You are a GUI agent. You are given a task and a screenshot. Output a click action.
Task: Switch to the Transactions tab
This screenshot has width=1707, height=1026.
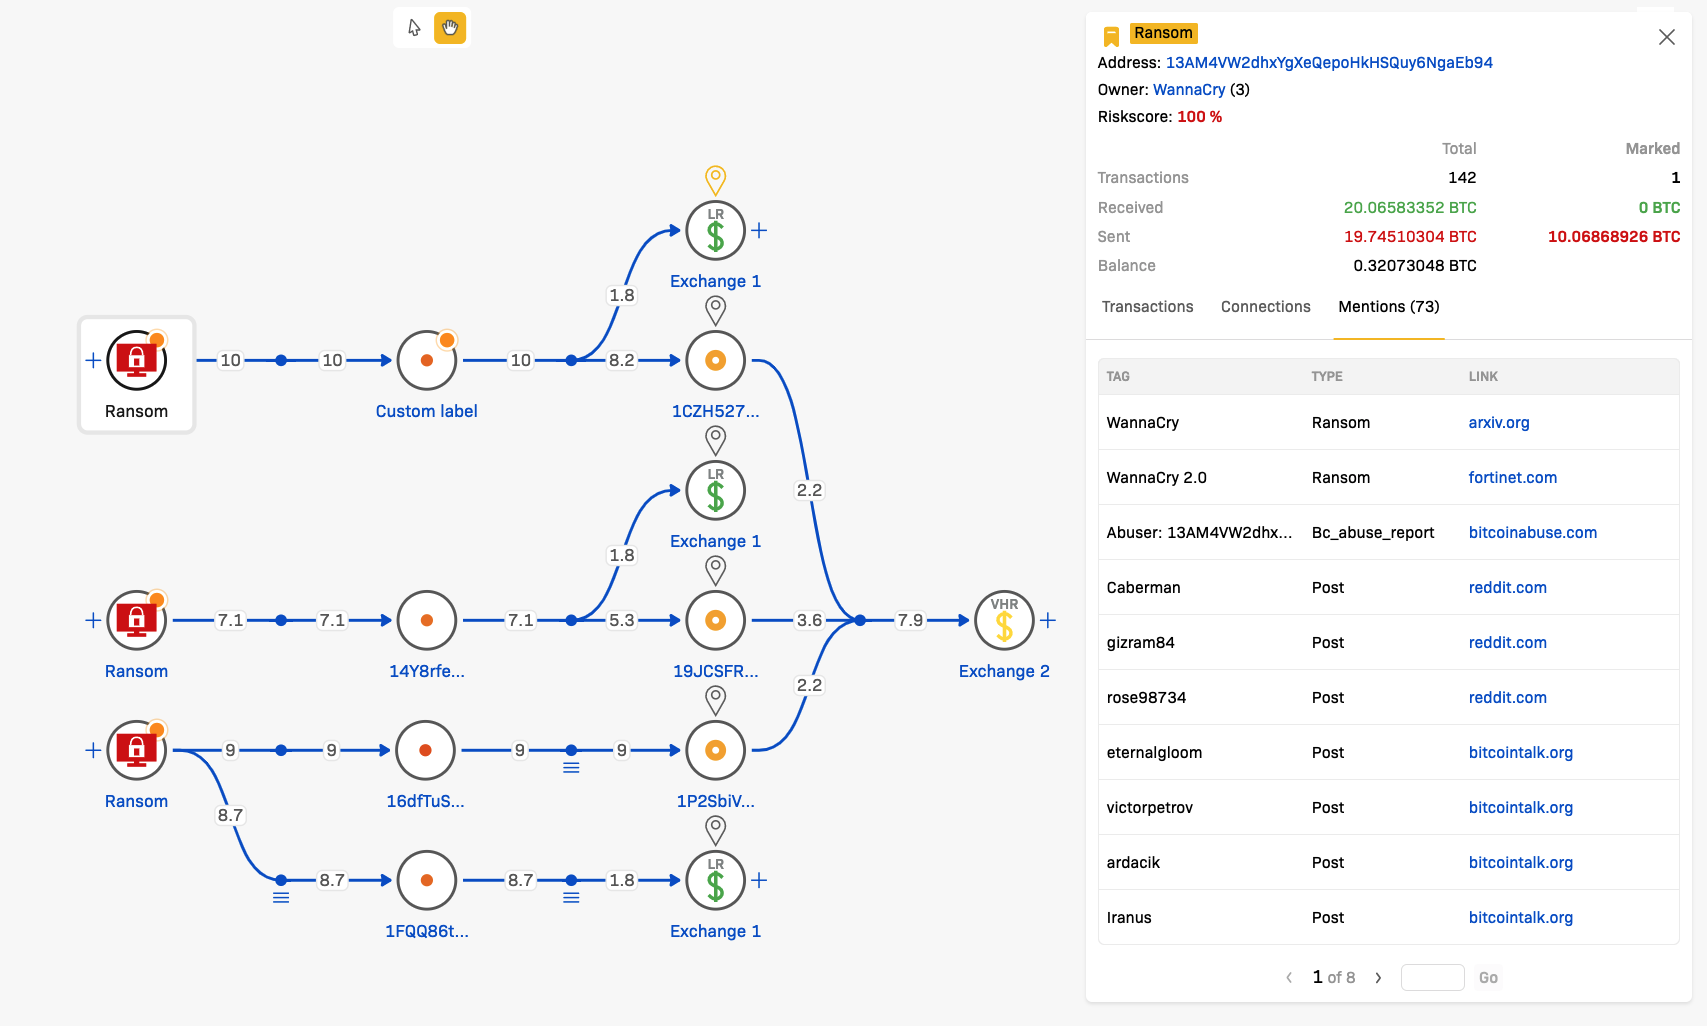click(1147, 307)
